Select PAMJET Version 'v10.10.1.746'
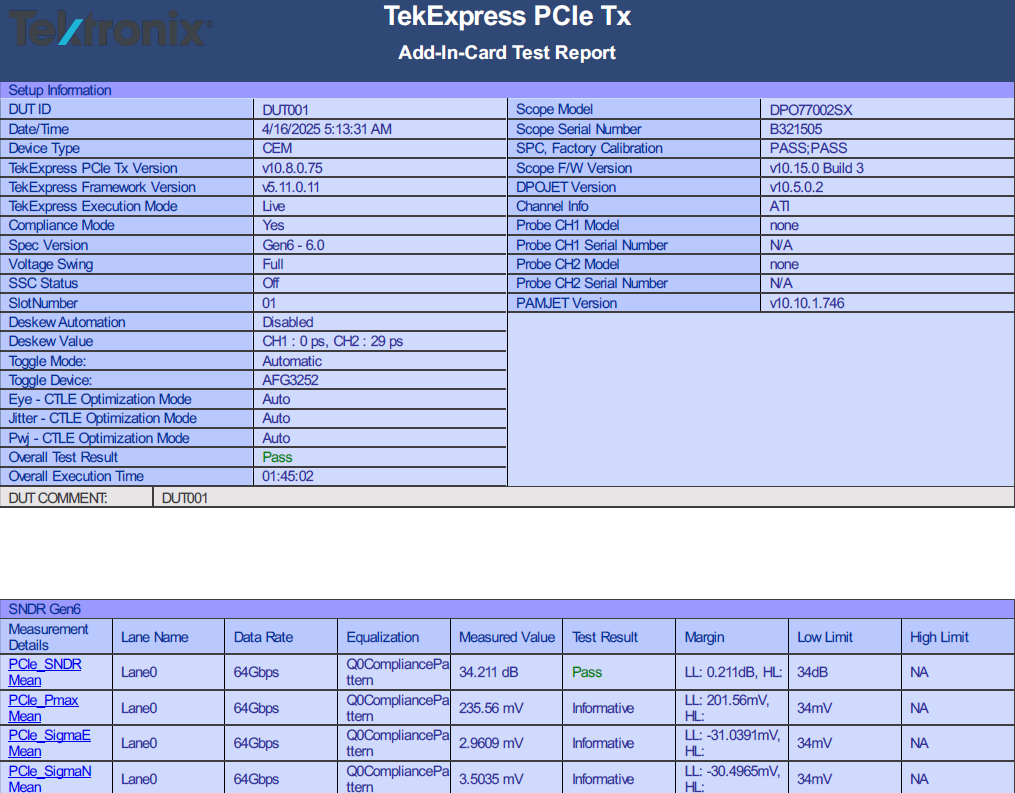The image size is (1015, 793). point(807,303)
